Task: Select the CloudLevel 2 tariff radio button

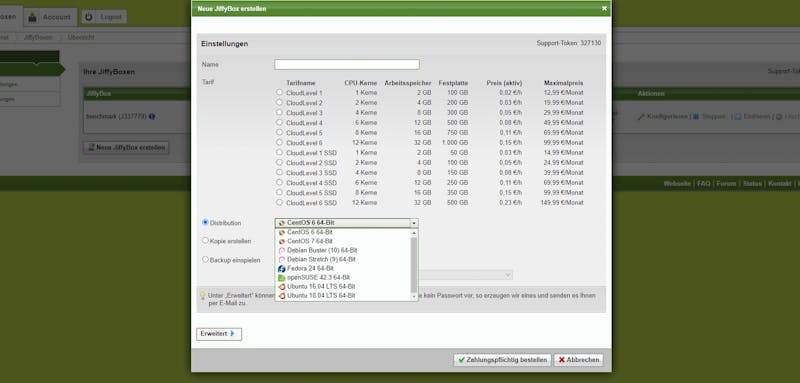Action: (x=279, y=103)
